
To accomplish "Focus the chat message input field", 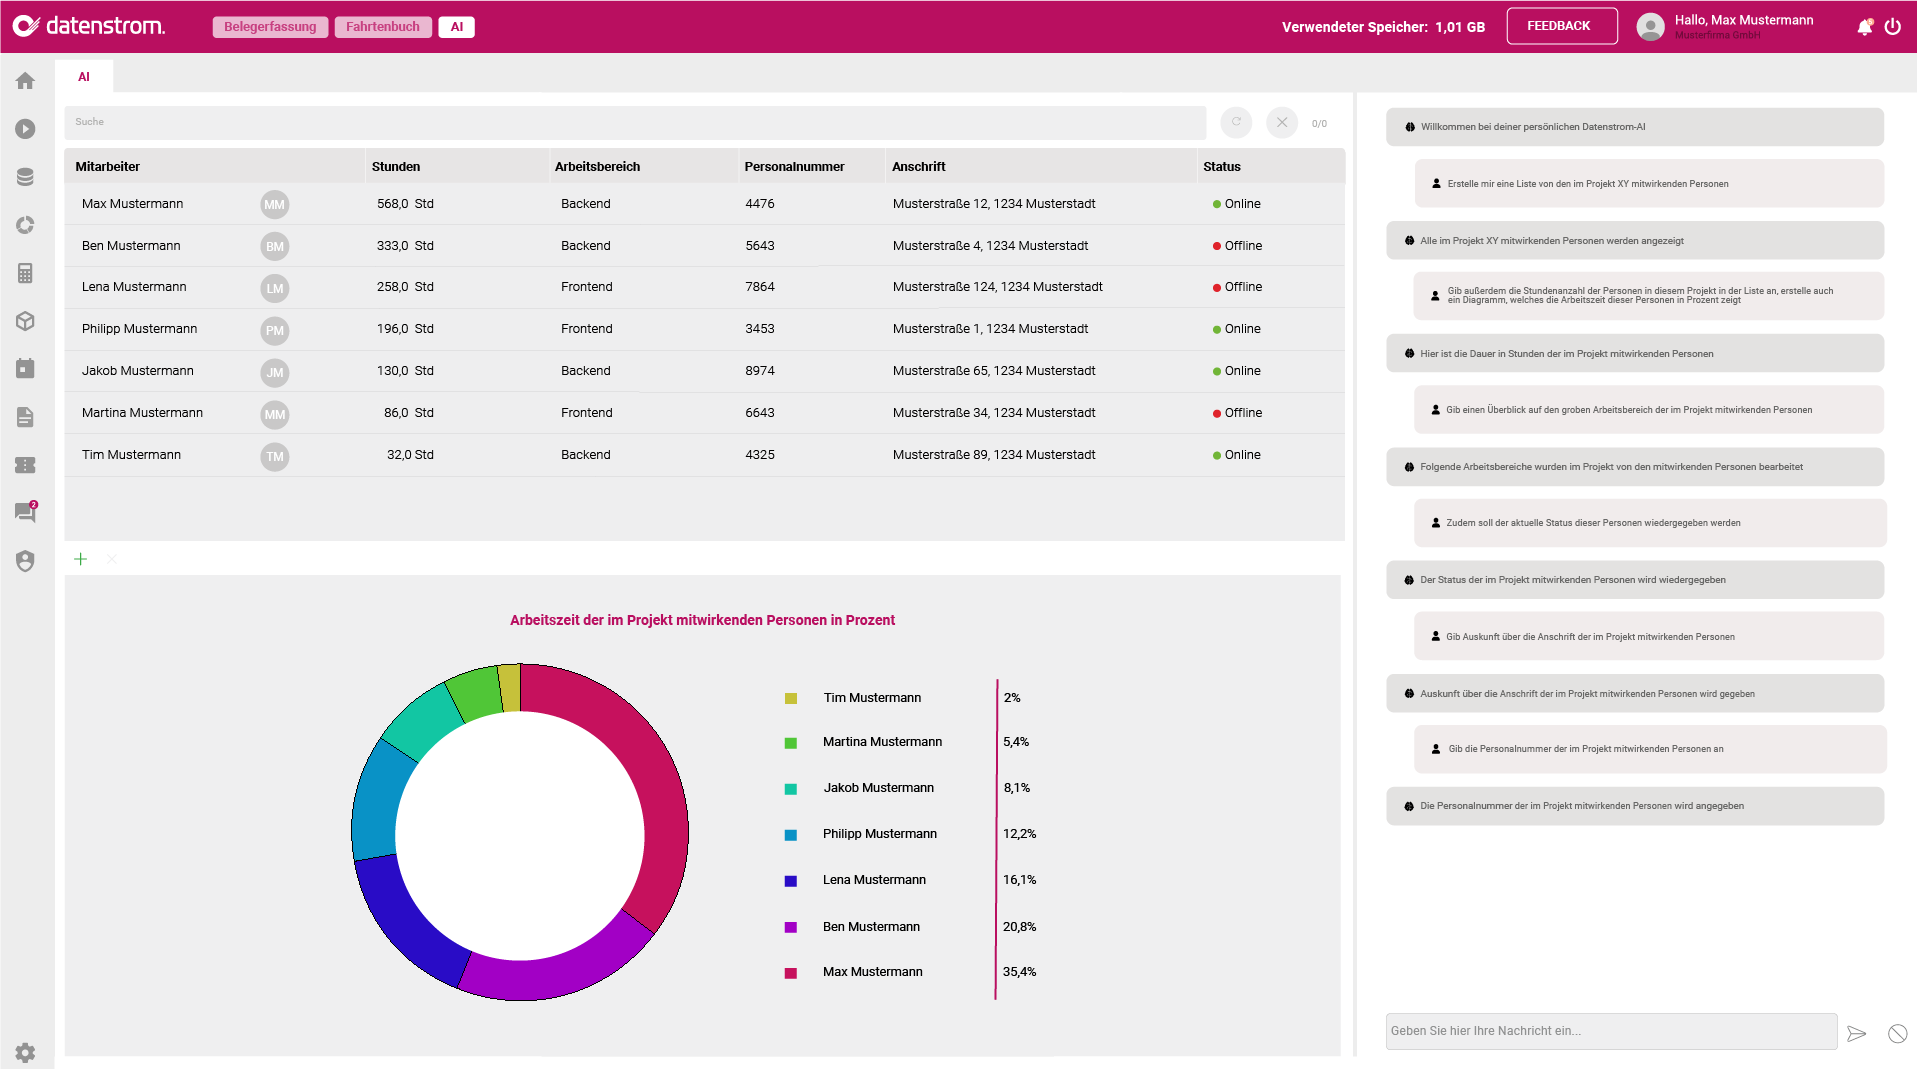I will 1610,1031.
